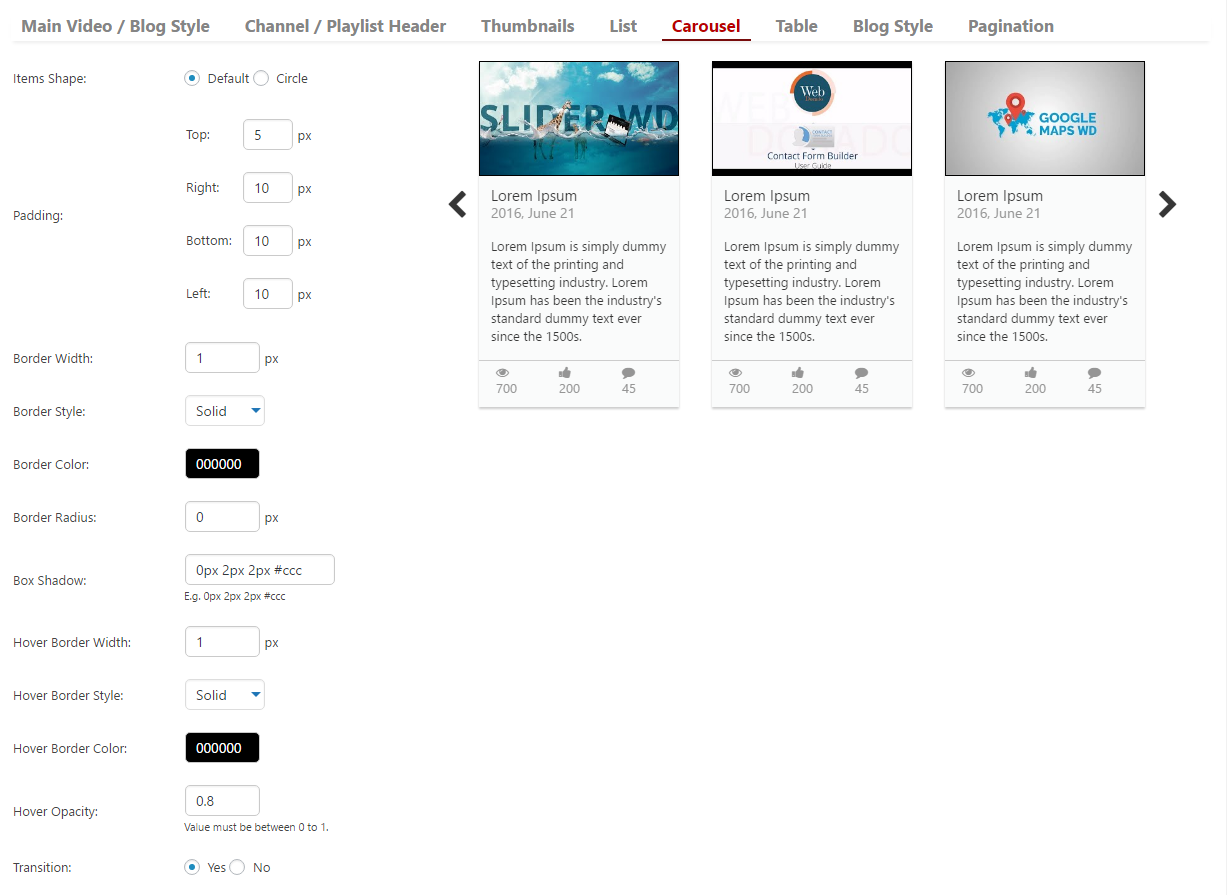
Task: Click the next carousel arrow
Action: coord(1167,204)
